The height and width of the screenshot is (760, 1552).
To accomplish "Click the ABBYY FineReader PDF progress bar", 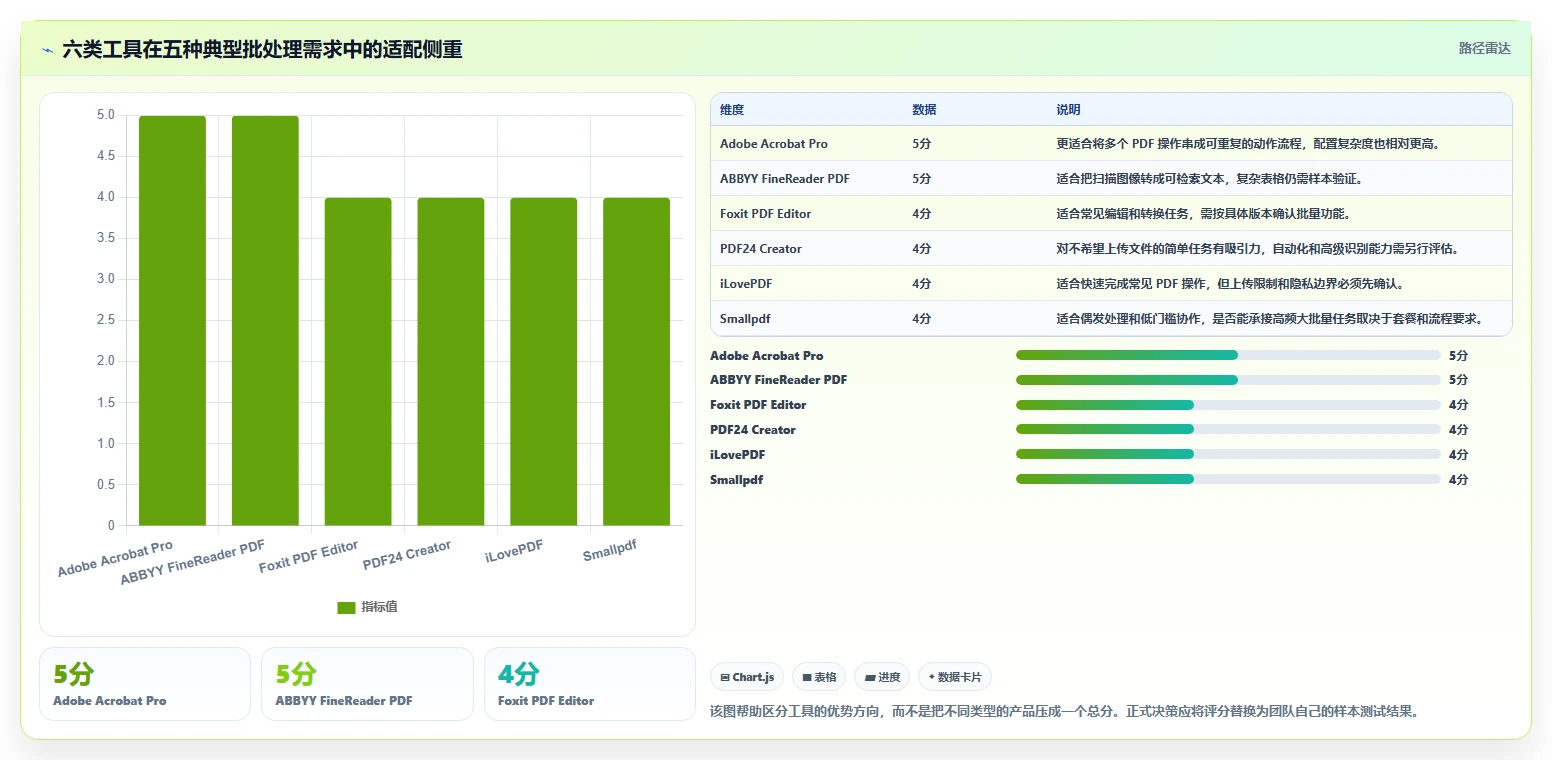I will (1228, 380).
